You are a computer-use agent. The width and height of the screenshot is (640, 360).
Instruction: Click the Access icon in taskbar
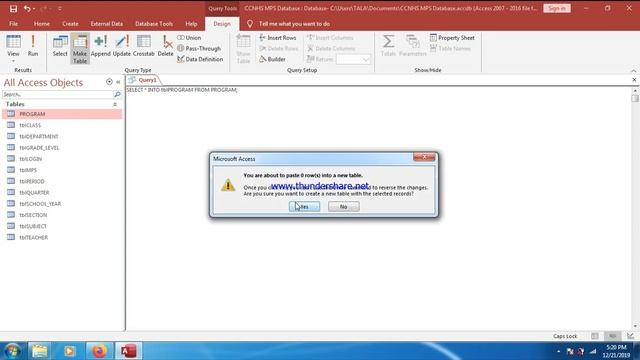pyautogui.click(x=128, y=351)
